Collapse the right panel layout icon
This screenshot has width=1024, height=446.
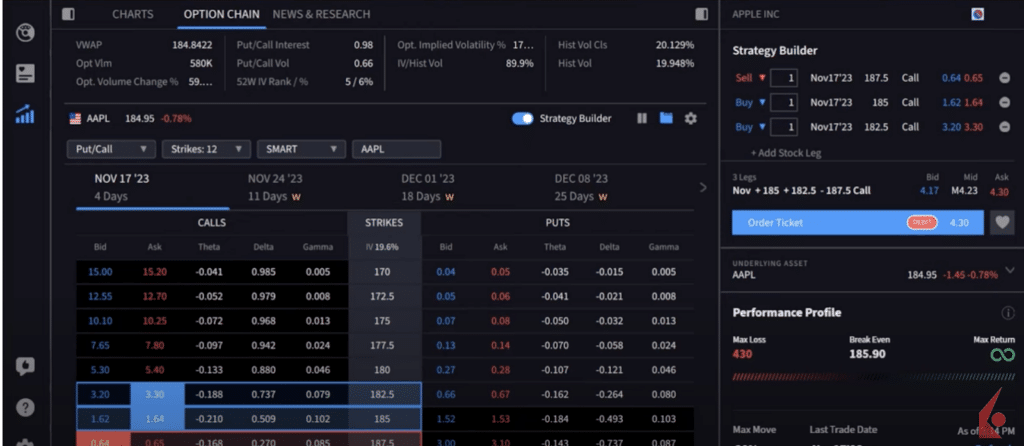coord(701,14)
